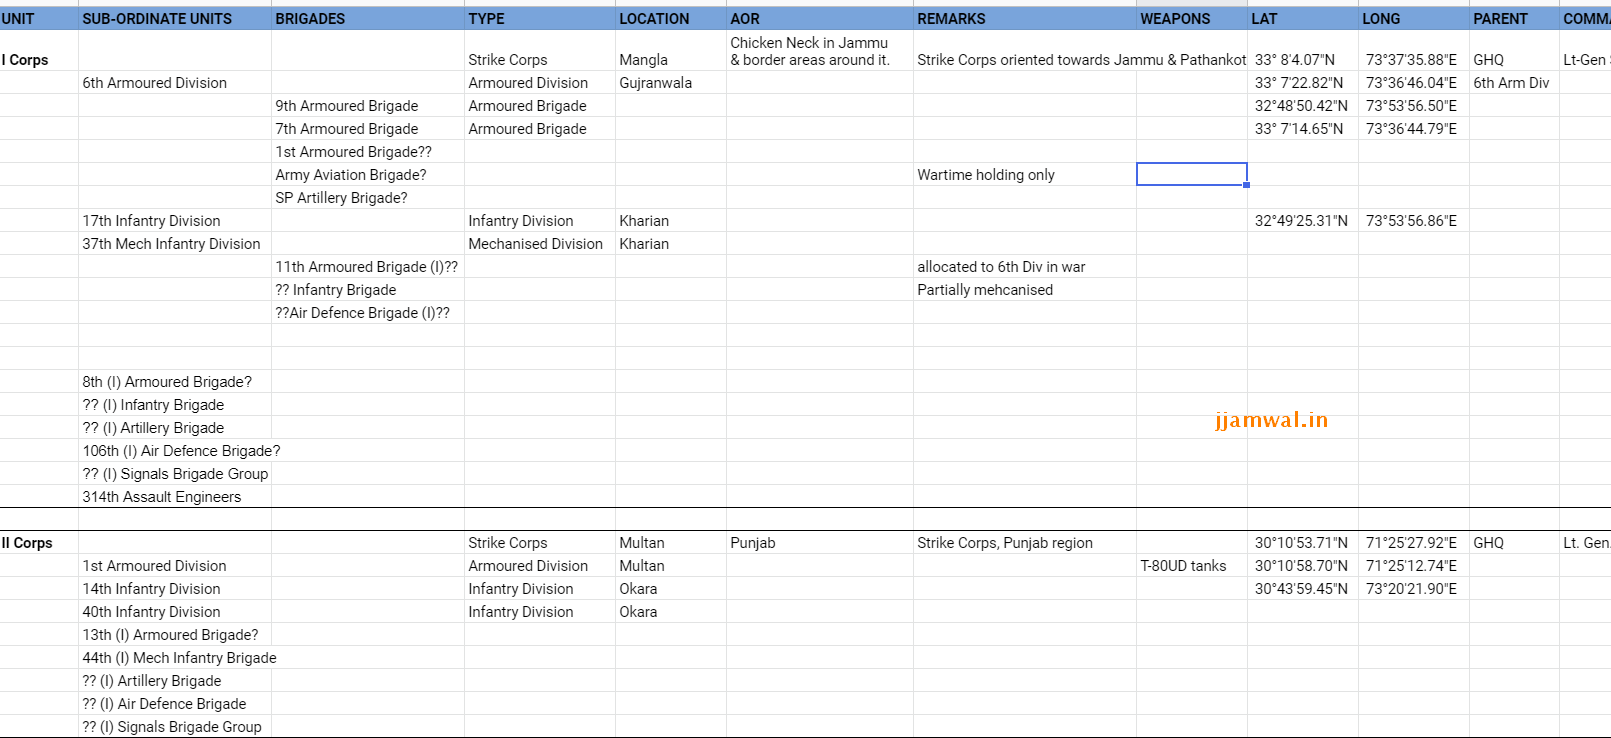Click the 32°49'25.31"N latitude cell
Image resolution: width=1611 pixels, height=738 pixels.
1303,221
